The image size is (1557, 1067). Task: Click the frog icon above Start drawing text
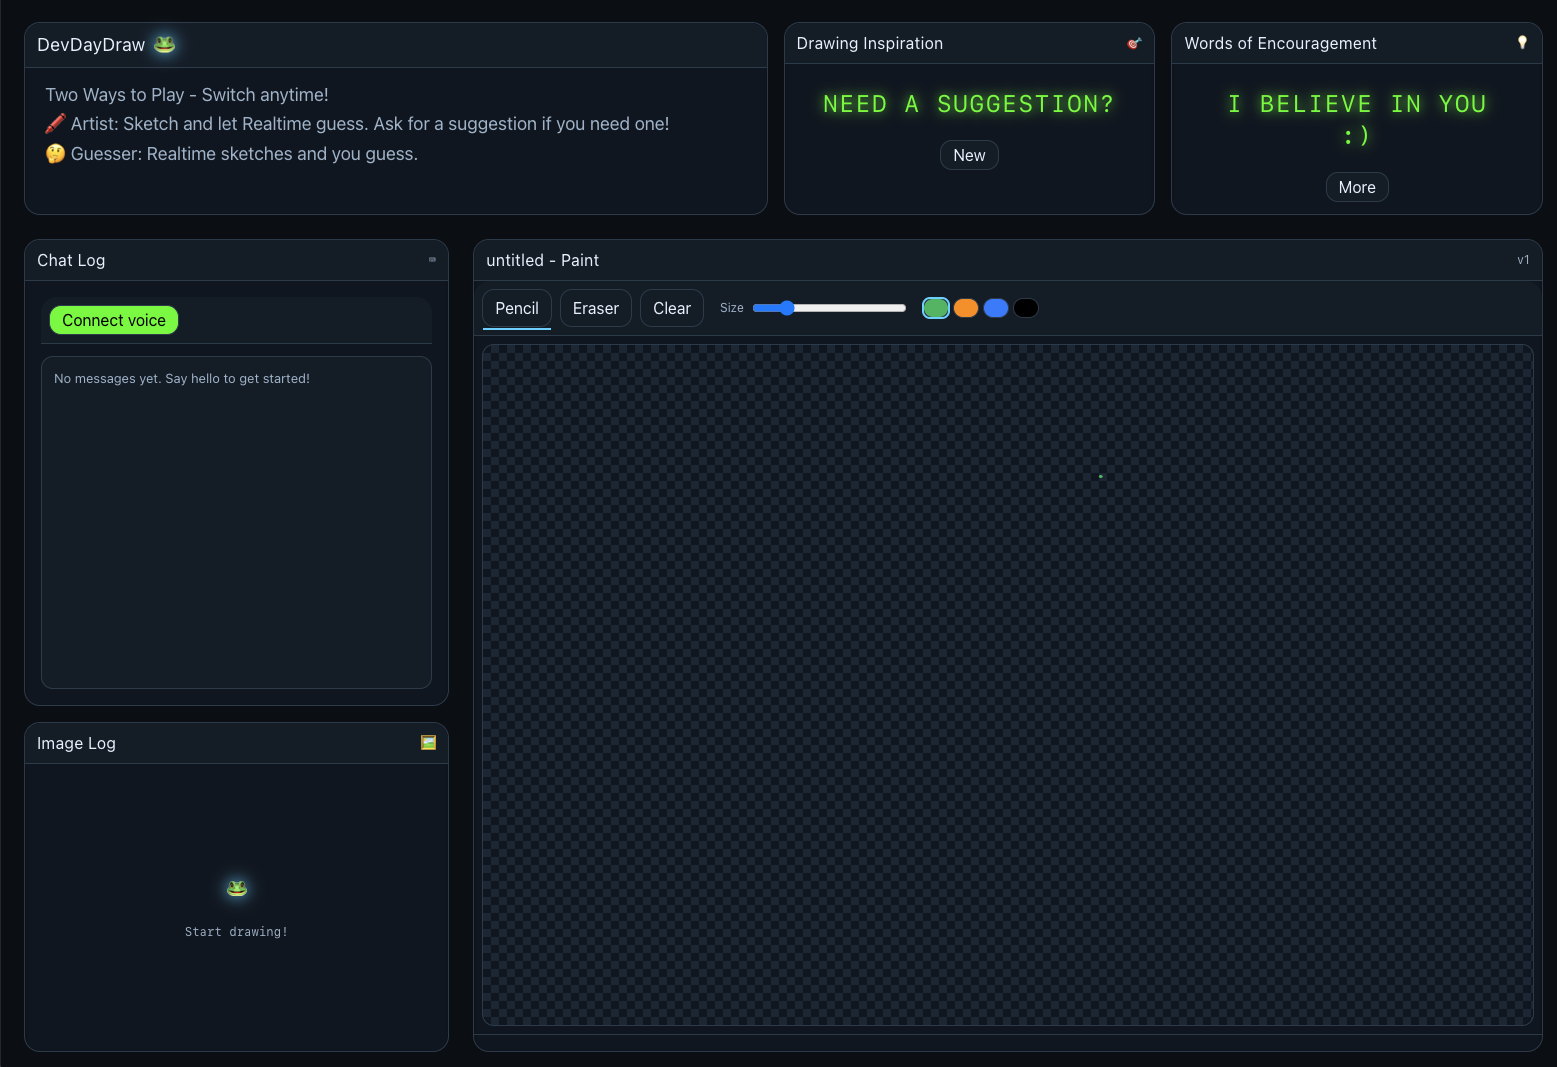tap(236, 888)
